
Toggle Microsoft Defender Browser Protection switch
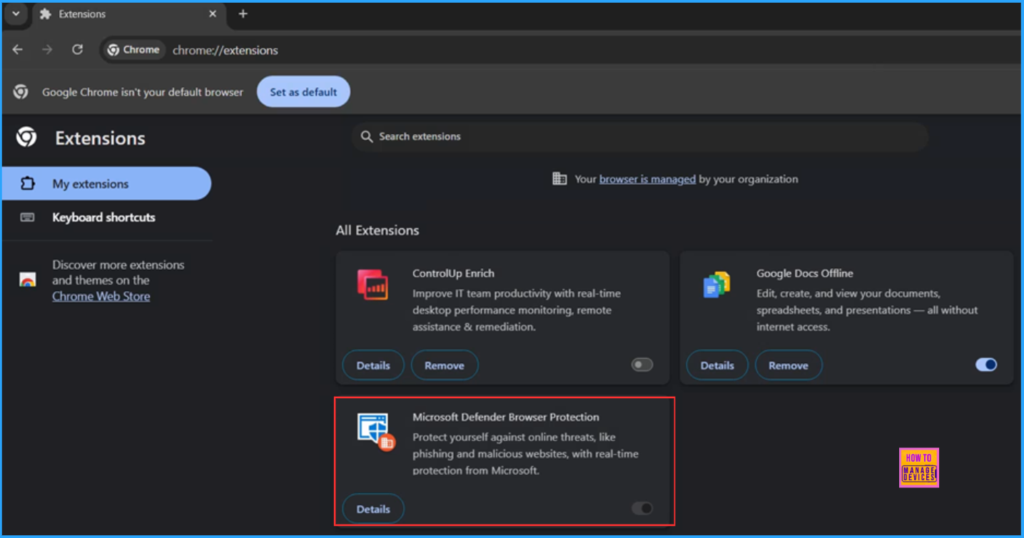[642, 509]
